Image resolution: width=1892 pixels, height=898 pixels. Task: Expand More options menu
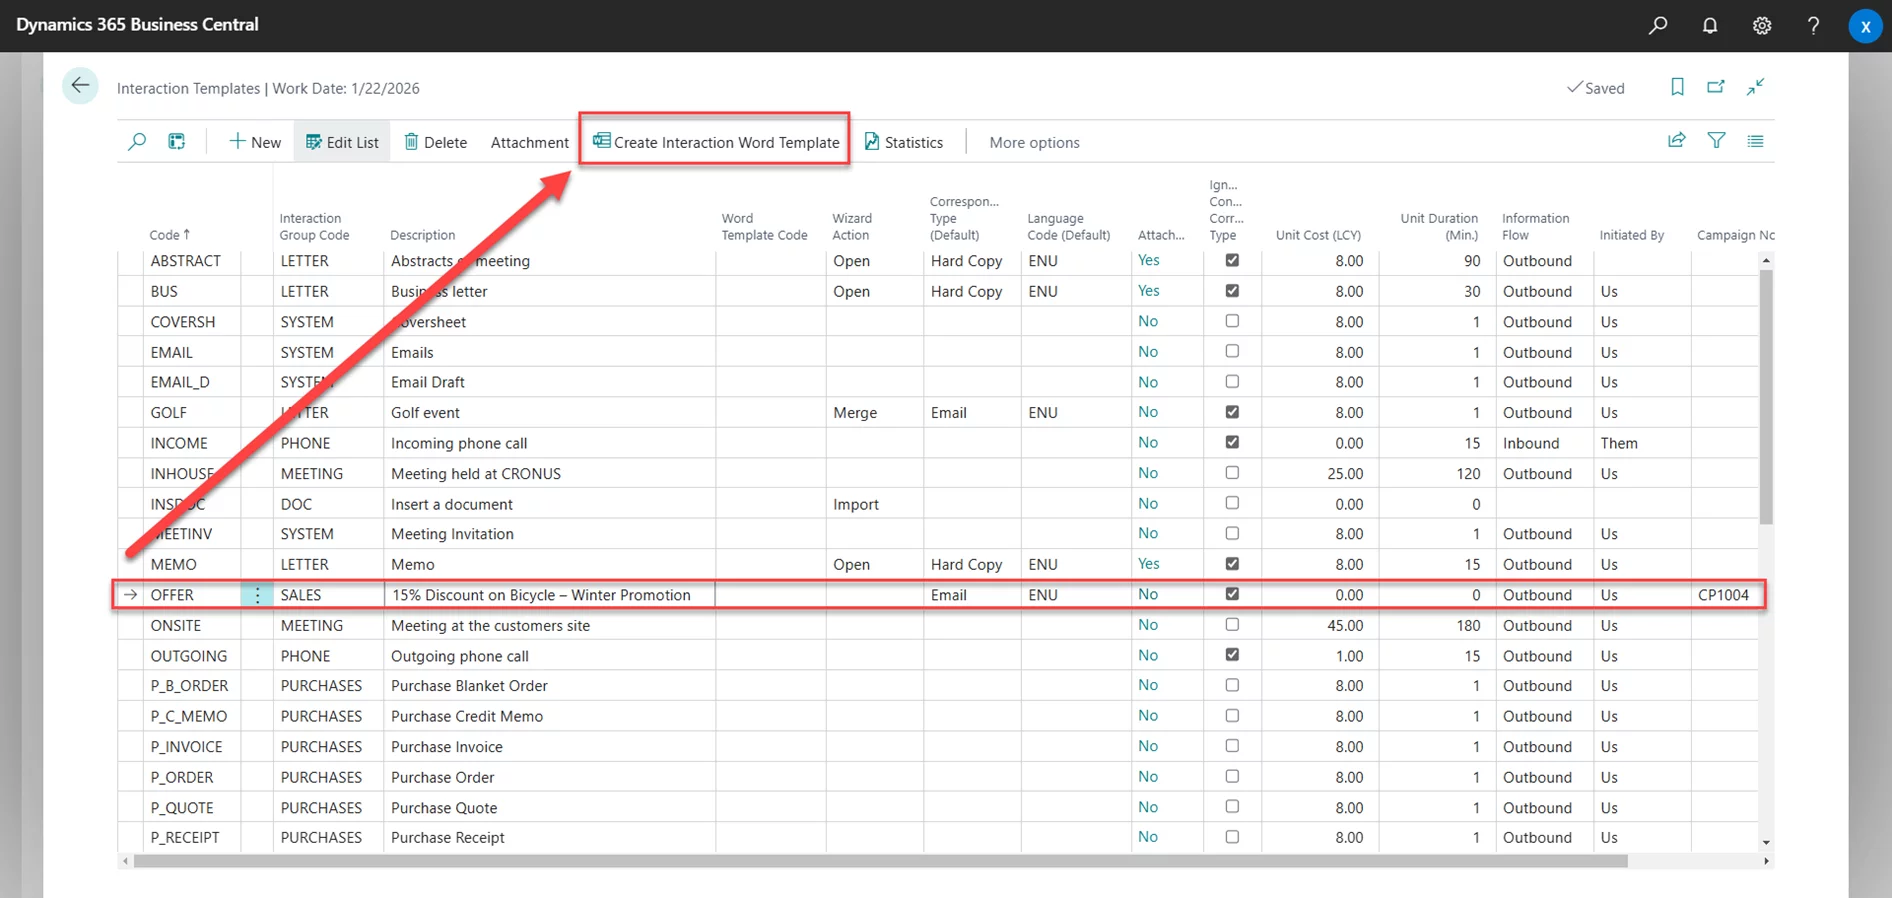click(1034, 142)
